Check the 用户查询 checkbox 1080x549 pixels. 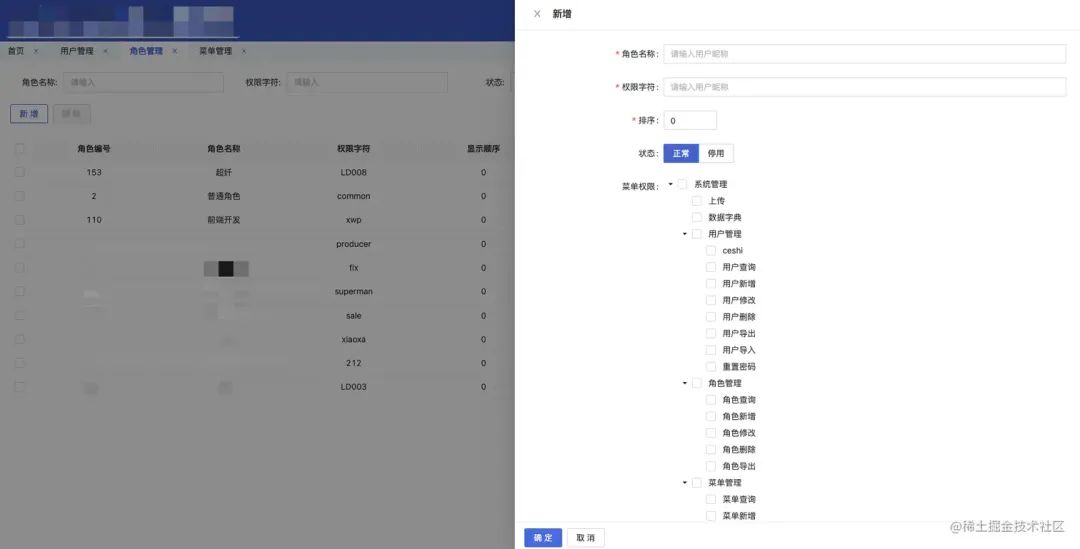(x=711, y=267)
